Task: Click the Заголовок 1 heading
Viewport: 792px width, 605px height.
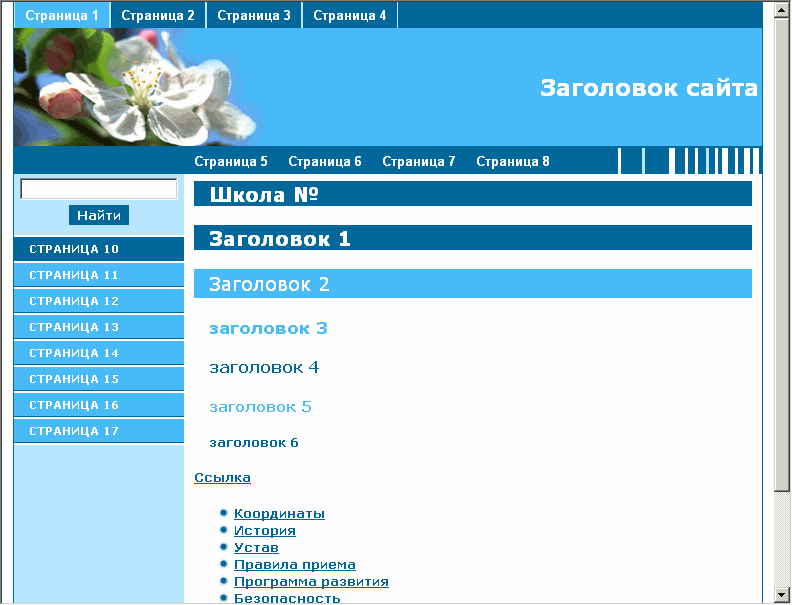Action: [x=473, y=238]
